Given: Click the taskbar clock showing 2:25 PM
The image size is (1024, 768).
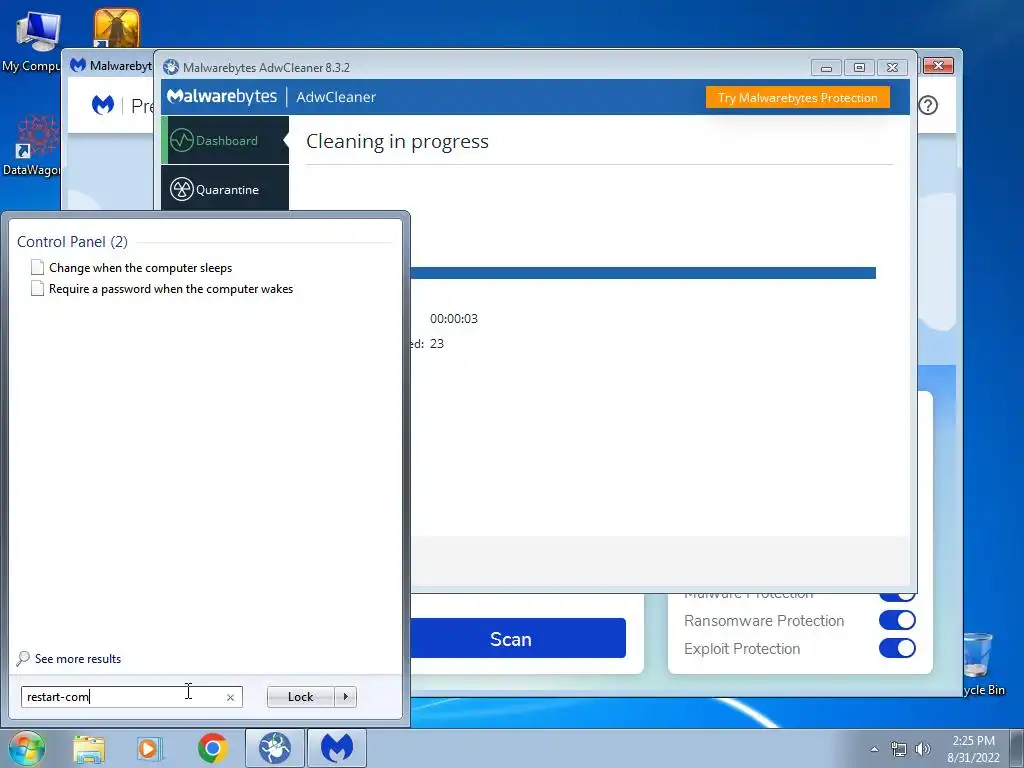Looking at the screenshot, I should coord(973,749).
